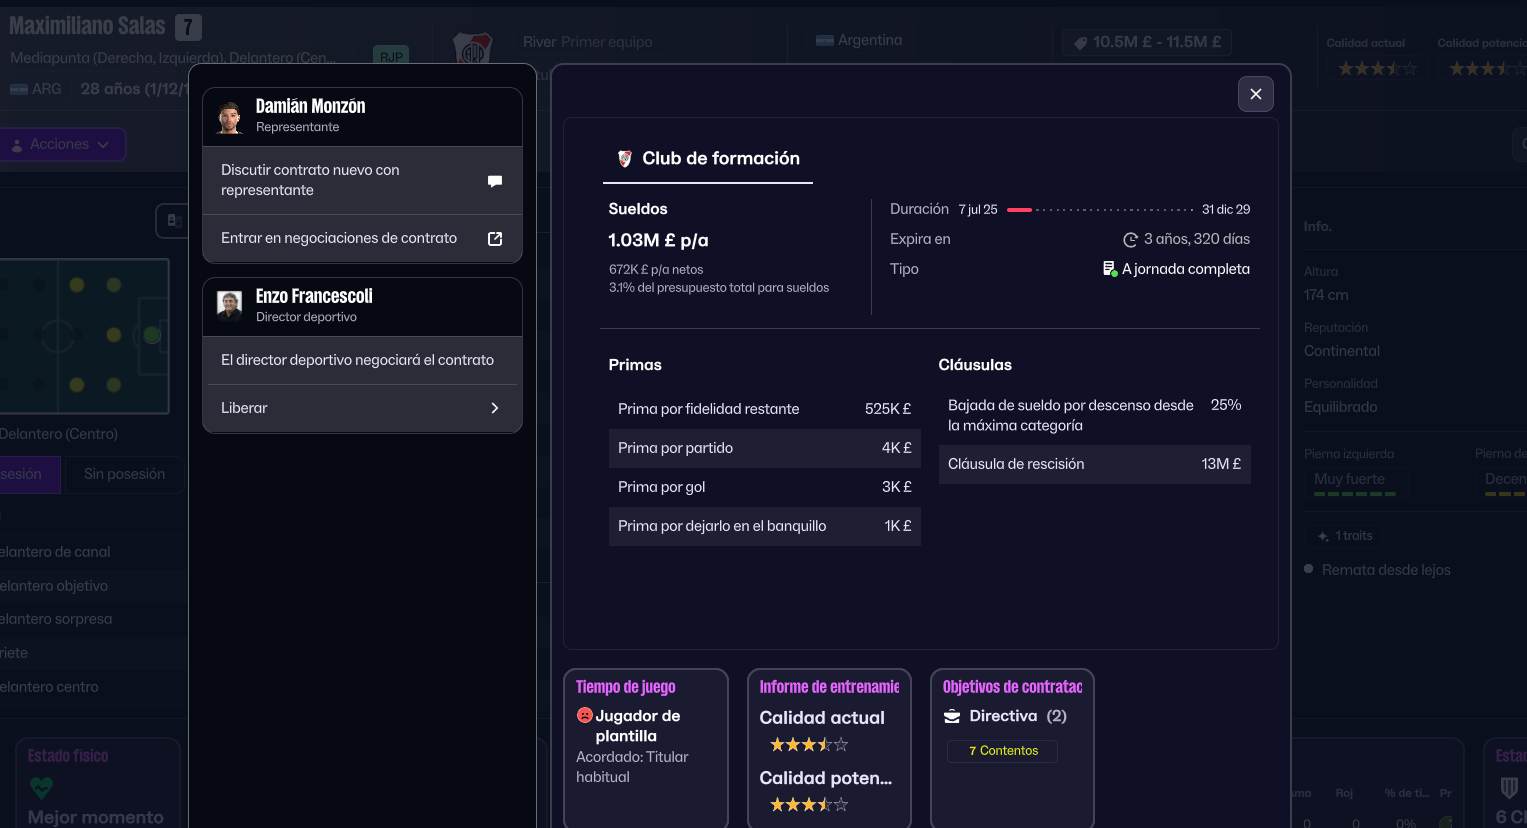
Task: Select the Club de formación tab
Action: click(708, 159)
